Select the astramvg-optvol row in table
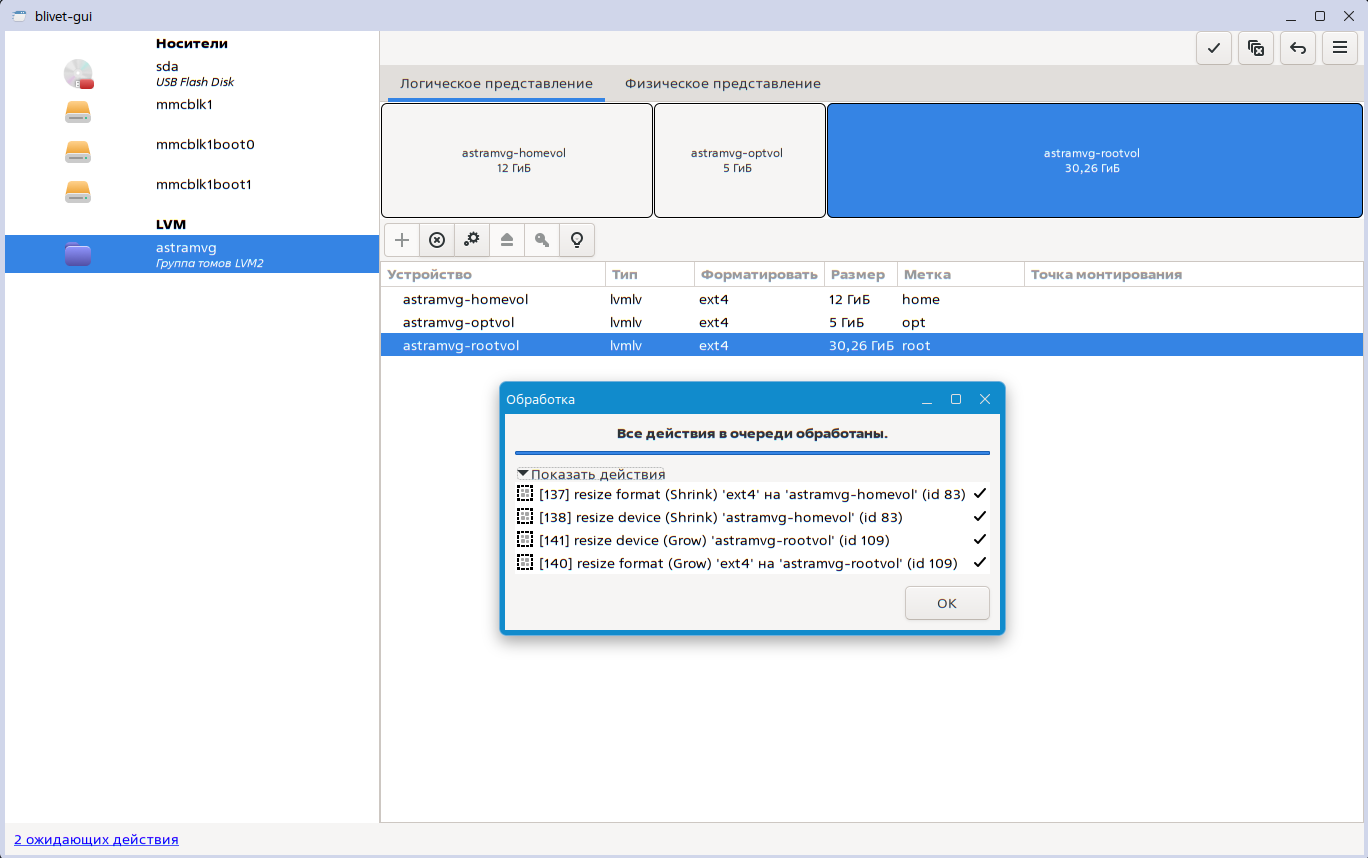1368x858 pixels. pyautogui.click(x=458, y=322)
